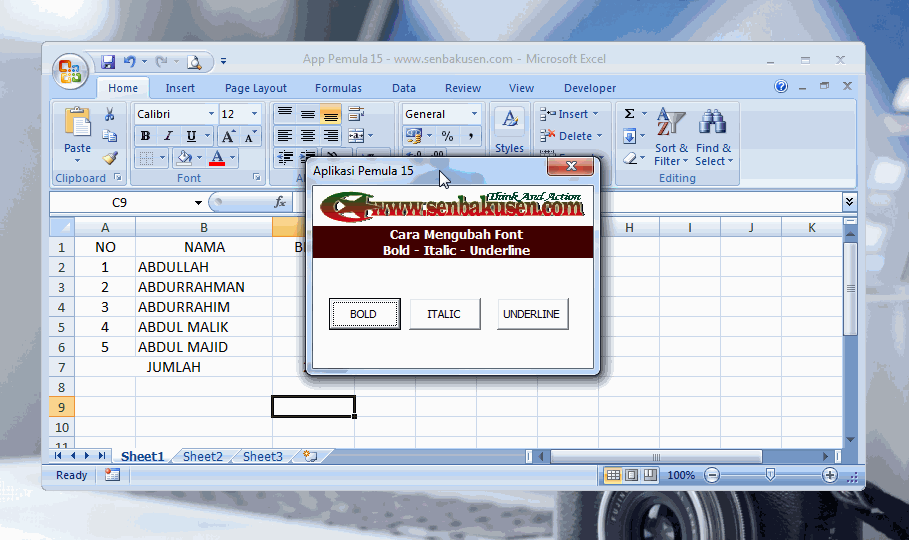Insert a new worksheet tab

pos(310,456)
